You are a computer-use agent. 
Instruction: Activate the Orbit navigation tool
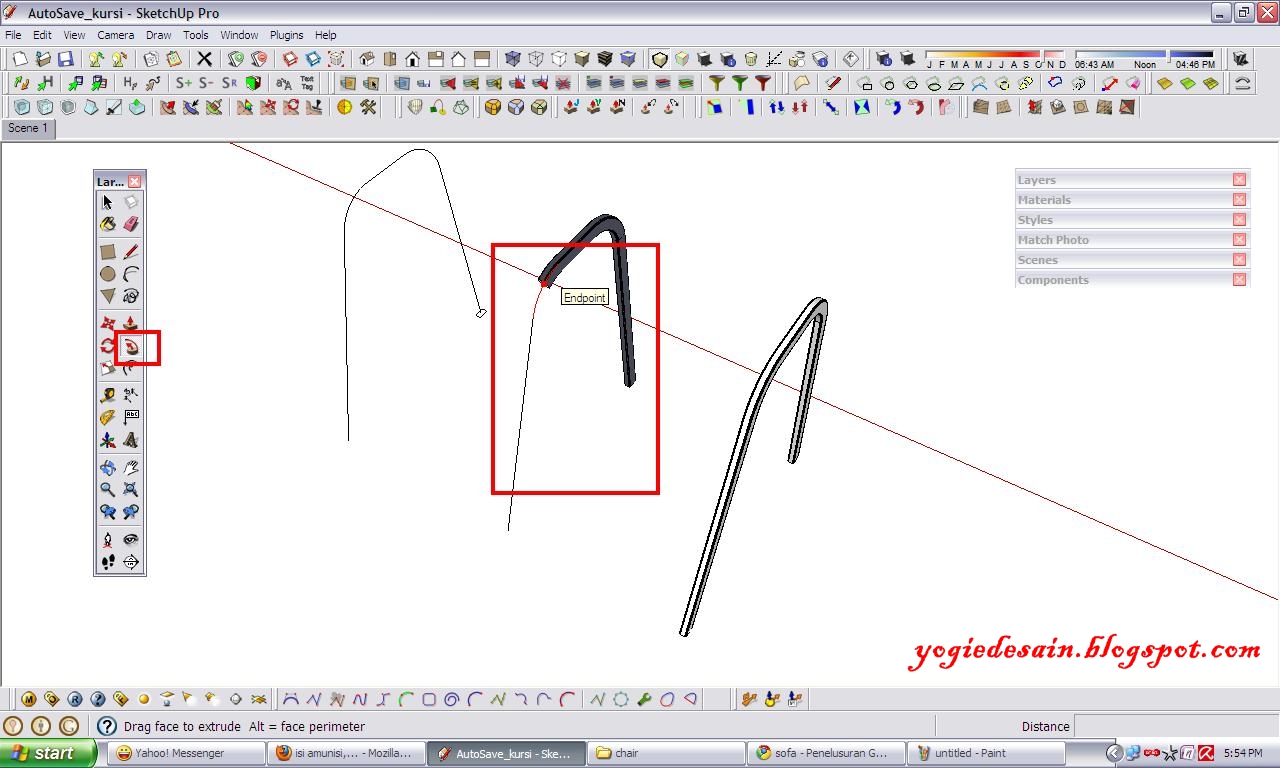(x=107, y=466)
